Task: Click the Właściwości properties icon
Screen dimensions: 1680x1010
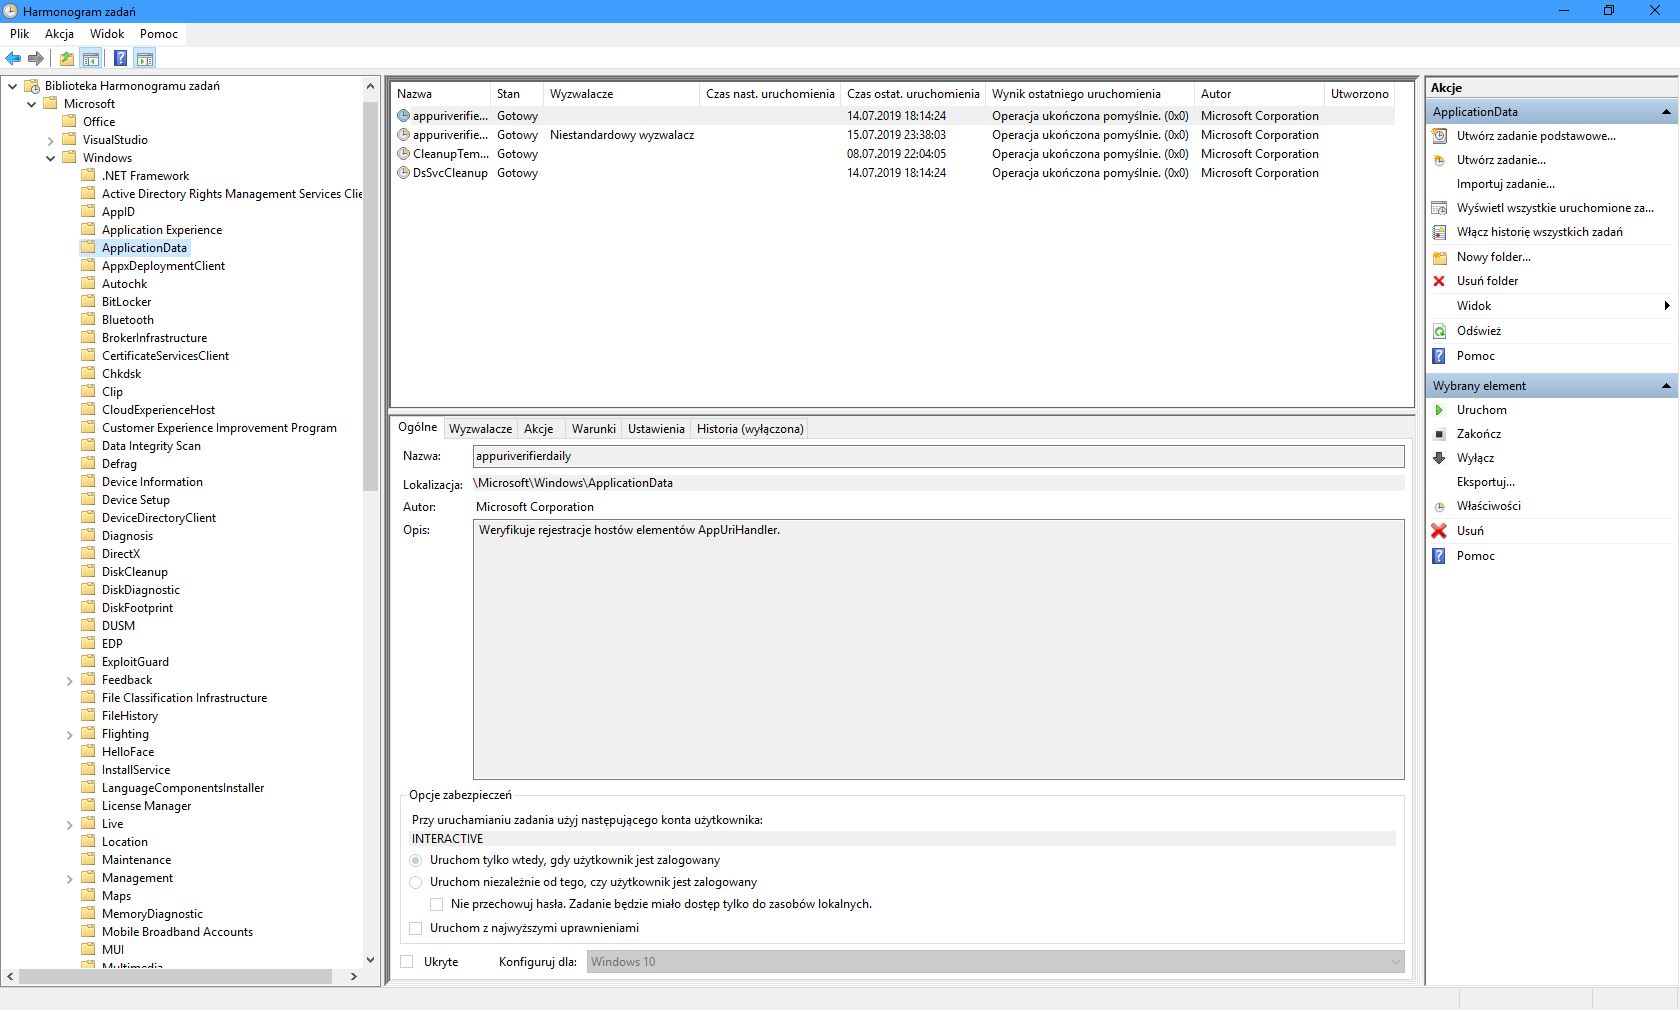Action: click(x=1439, y=506)
